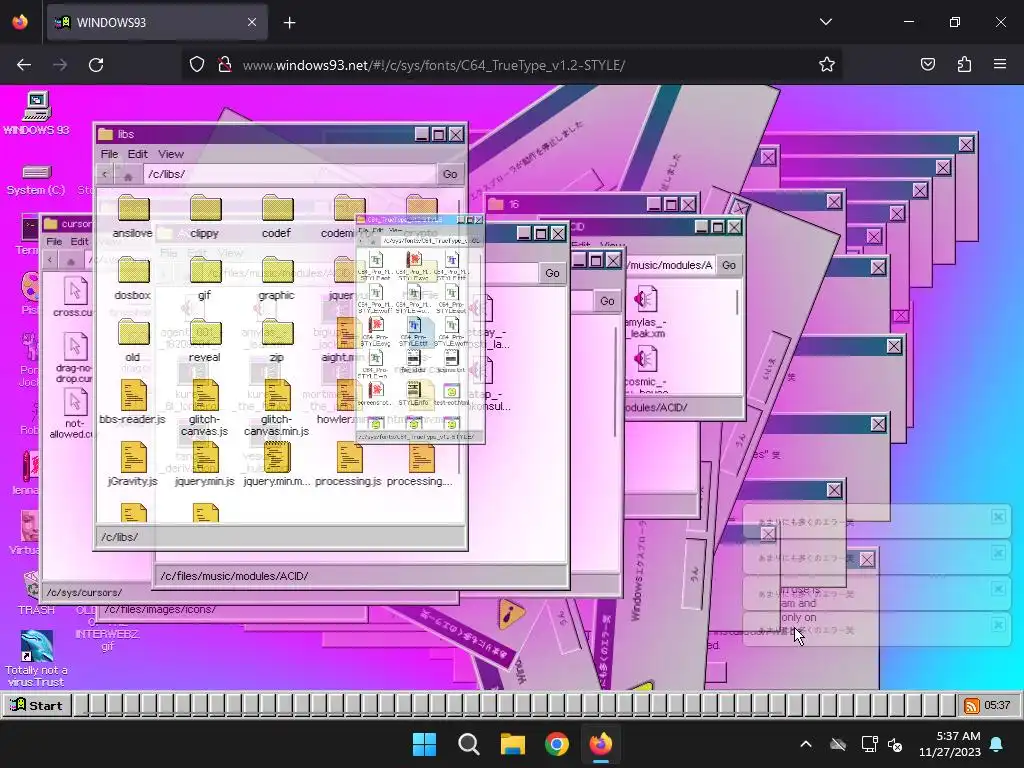
Task: Open the reveal folder
Action: point(204,341)
